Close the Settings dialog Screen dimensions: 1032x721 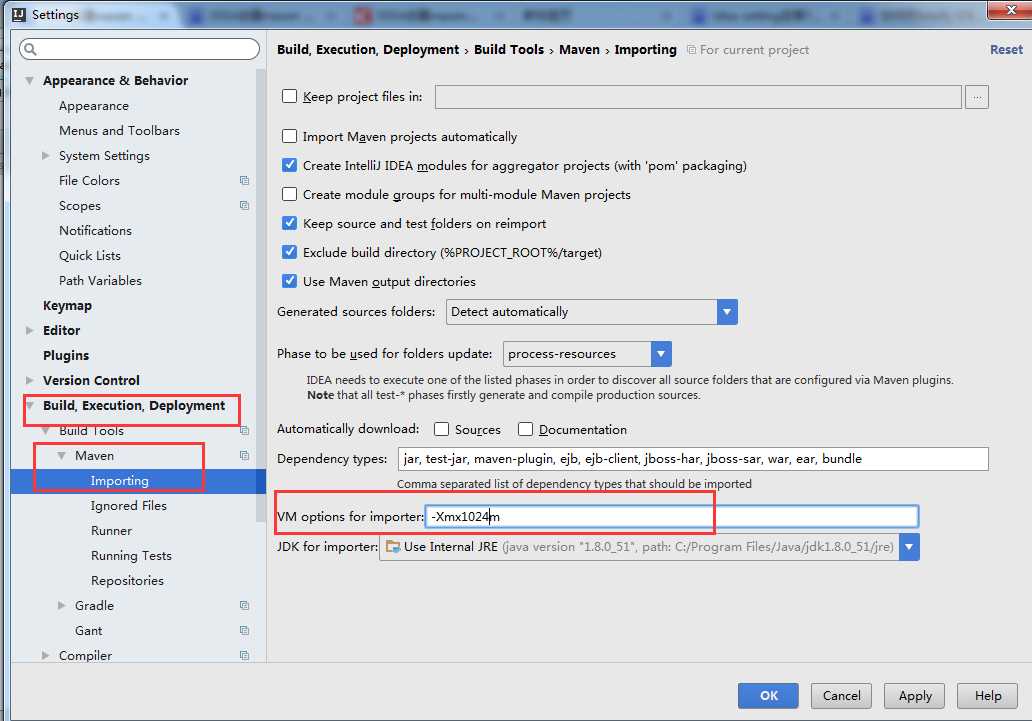pyautogui.click(x=1010, y=10)
